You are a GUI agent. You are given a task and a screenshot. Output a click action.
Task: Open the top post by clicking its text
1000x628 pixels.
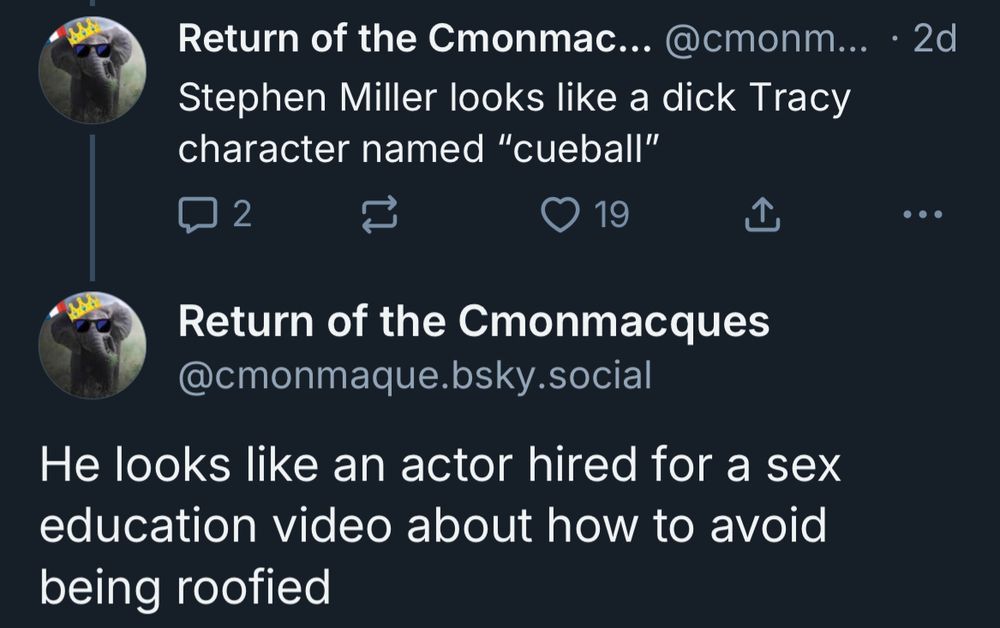(514, 123)
